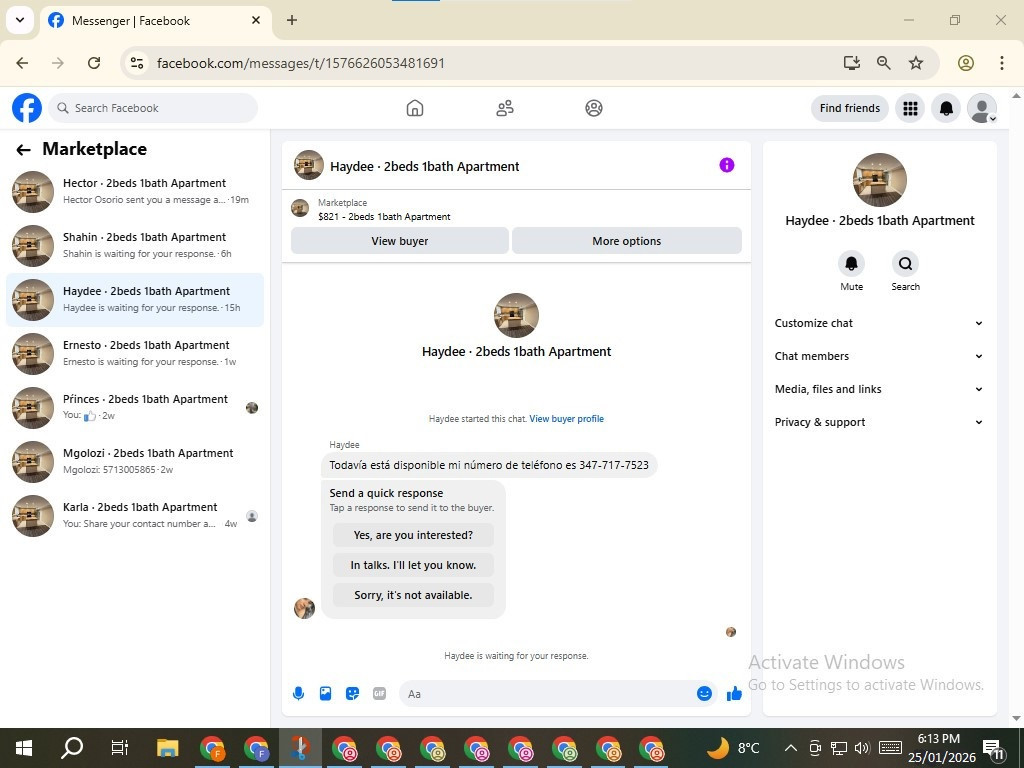The height and width of the screenshot is (768, 1024).
Task: Open the Facebook logo home link
Action: (27, 108)
